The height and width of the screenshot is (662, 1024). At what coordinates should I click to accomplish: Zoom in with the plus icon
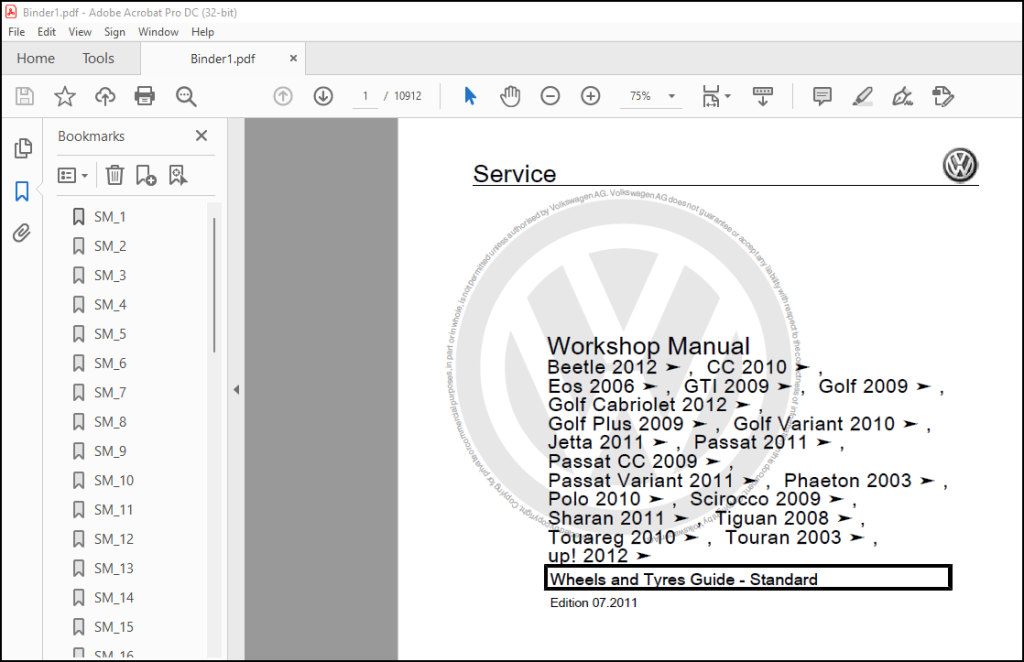590,97
